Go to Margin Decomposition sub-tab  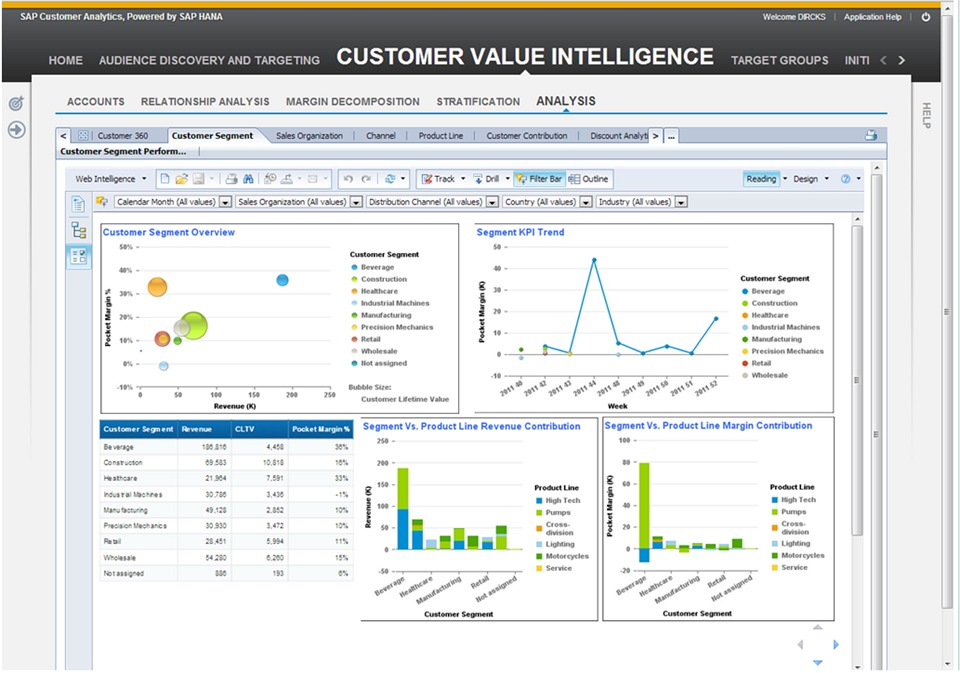(353, 102)
